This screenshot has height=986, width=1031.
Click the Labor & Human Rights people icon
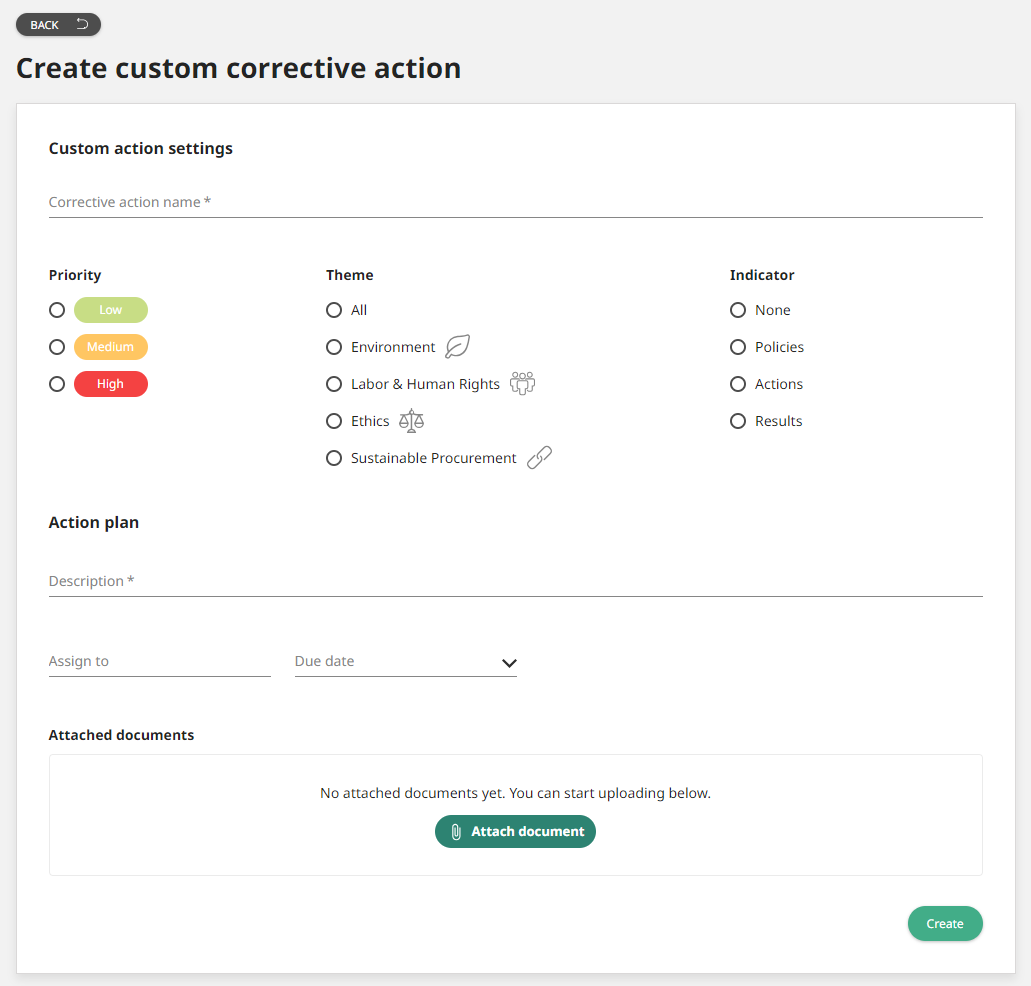point(522,383)
